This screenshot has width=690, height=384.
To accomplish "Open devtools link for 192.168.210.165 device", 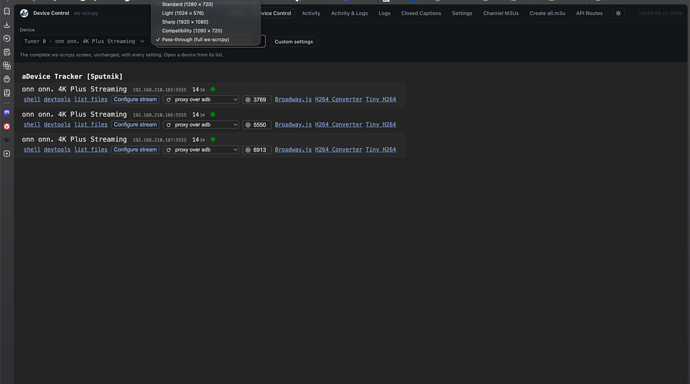I will [57, 99].
